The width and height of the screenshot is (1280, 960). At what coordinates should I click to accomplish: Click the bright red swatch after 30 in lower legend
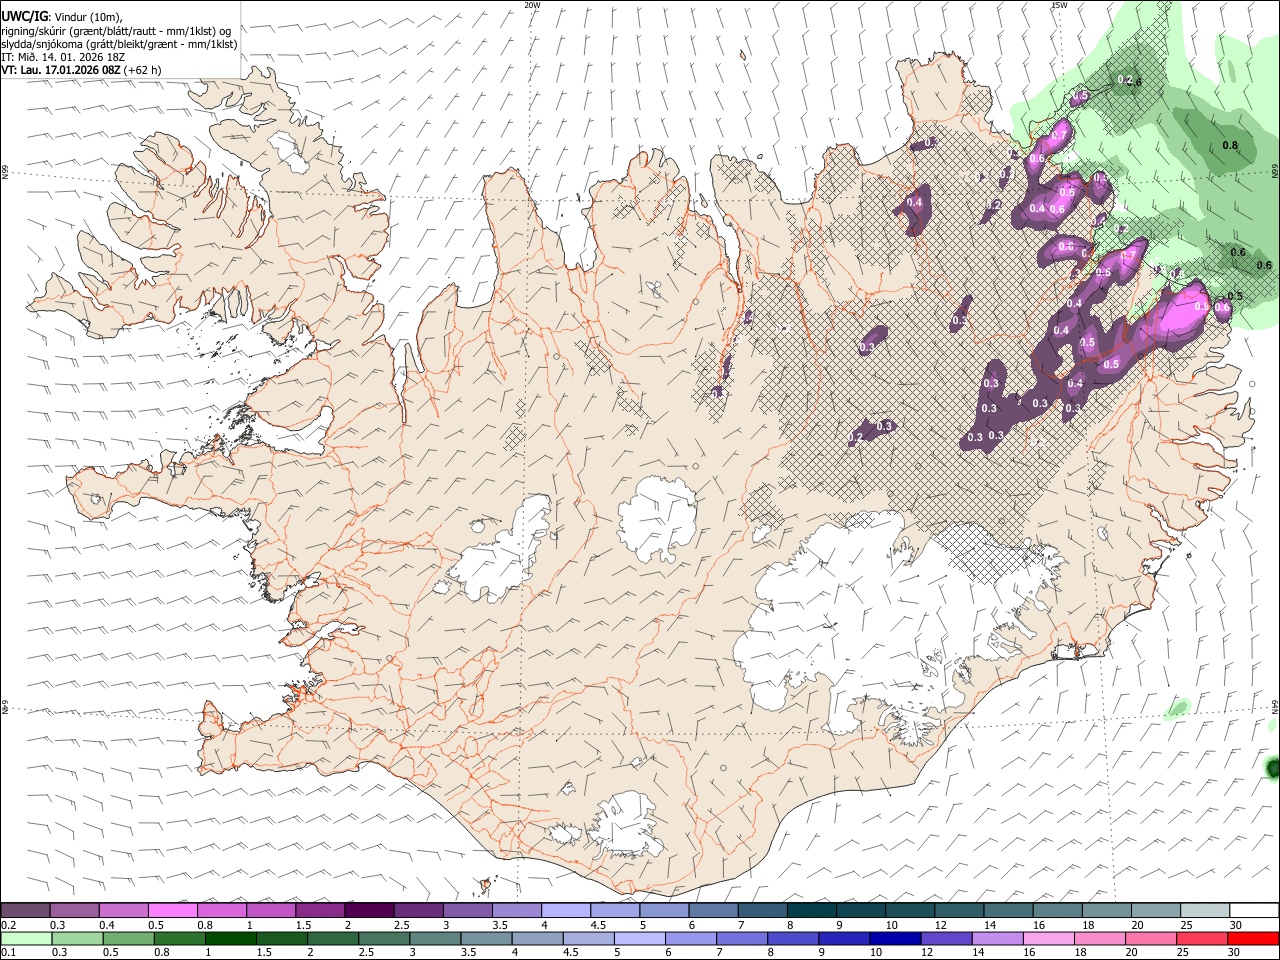(1253, 938)
